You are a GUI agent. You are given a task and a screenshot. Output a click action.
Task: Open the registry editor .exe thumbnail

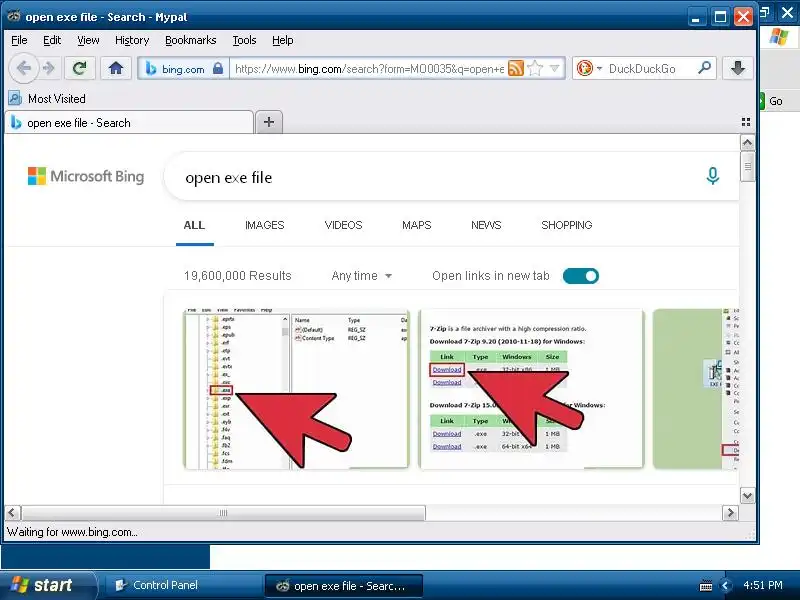(x=296, y=389)
